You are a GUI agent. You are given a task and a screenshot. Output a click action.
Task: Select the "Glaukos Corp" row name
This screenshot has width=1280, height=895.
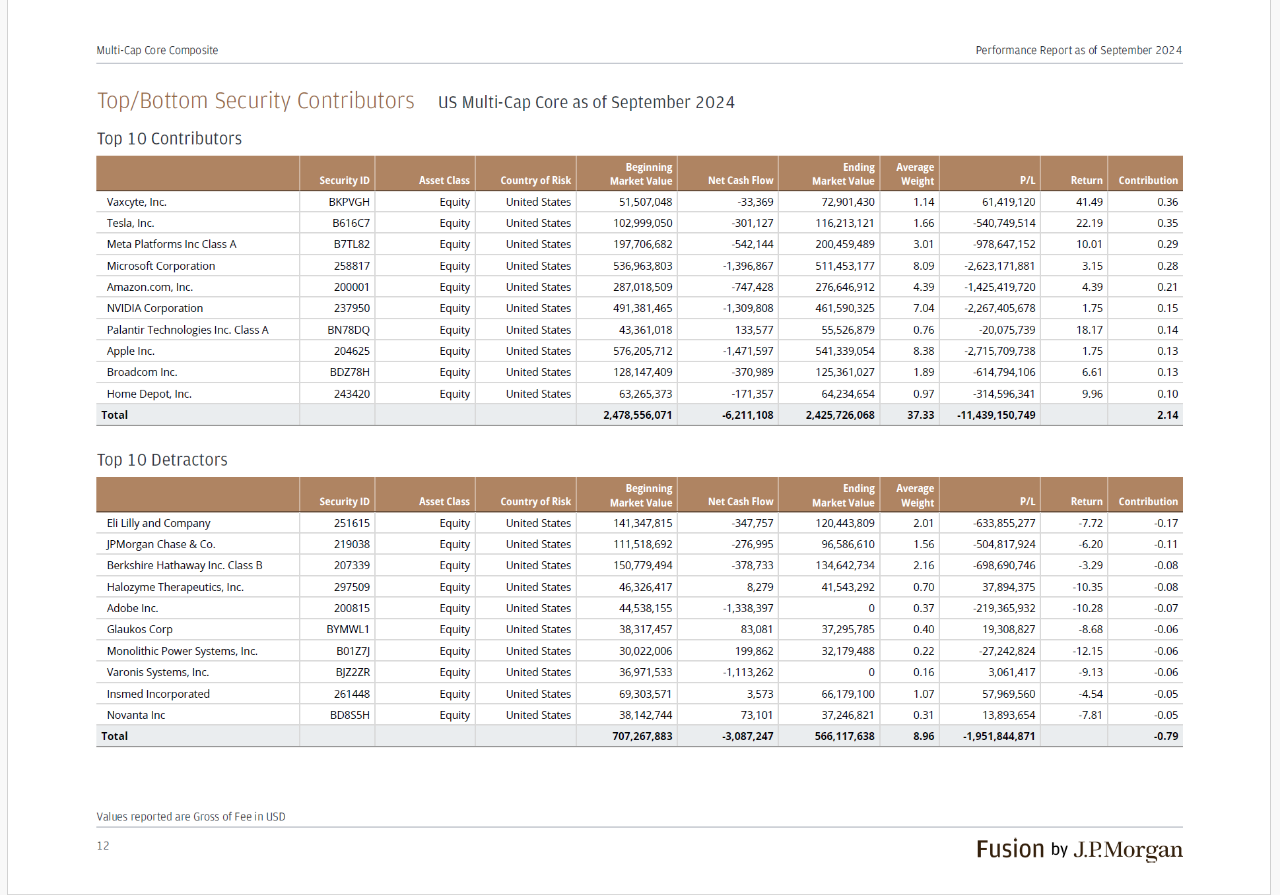pyautogui.click(x=140, y=629)
